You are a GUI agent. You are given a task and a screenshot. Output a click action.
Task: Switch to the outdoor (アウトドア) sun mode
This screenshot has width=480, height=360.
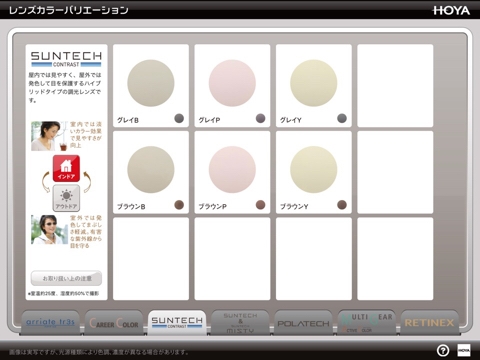[66, 198]
